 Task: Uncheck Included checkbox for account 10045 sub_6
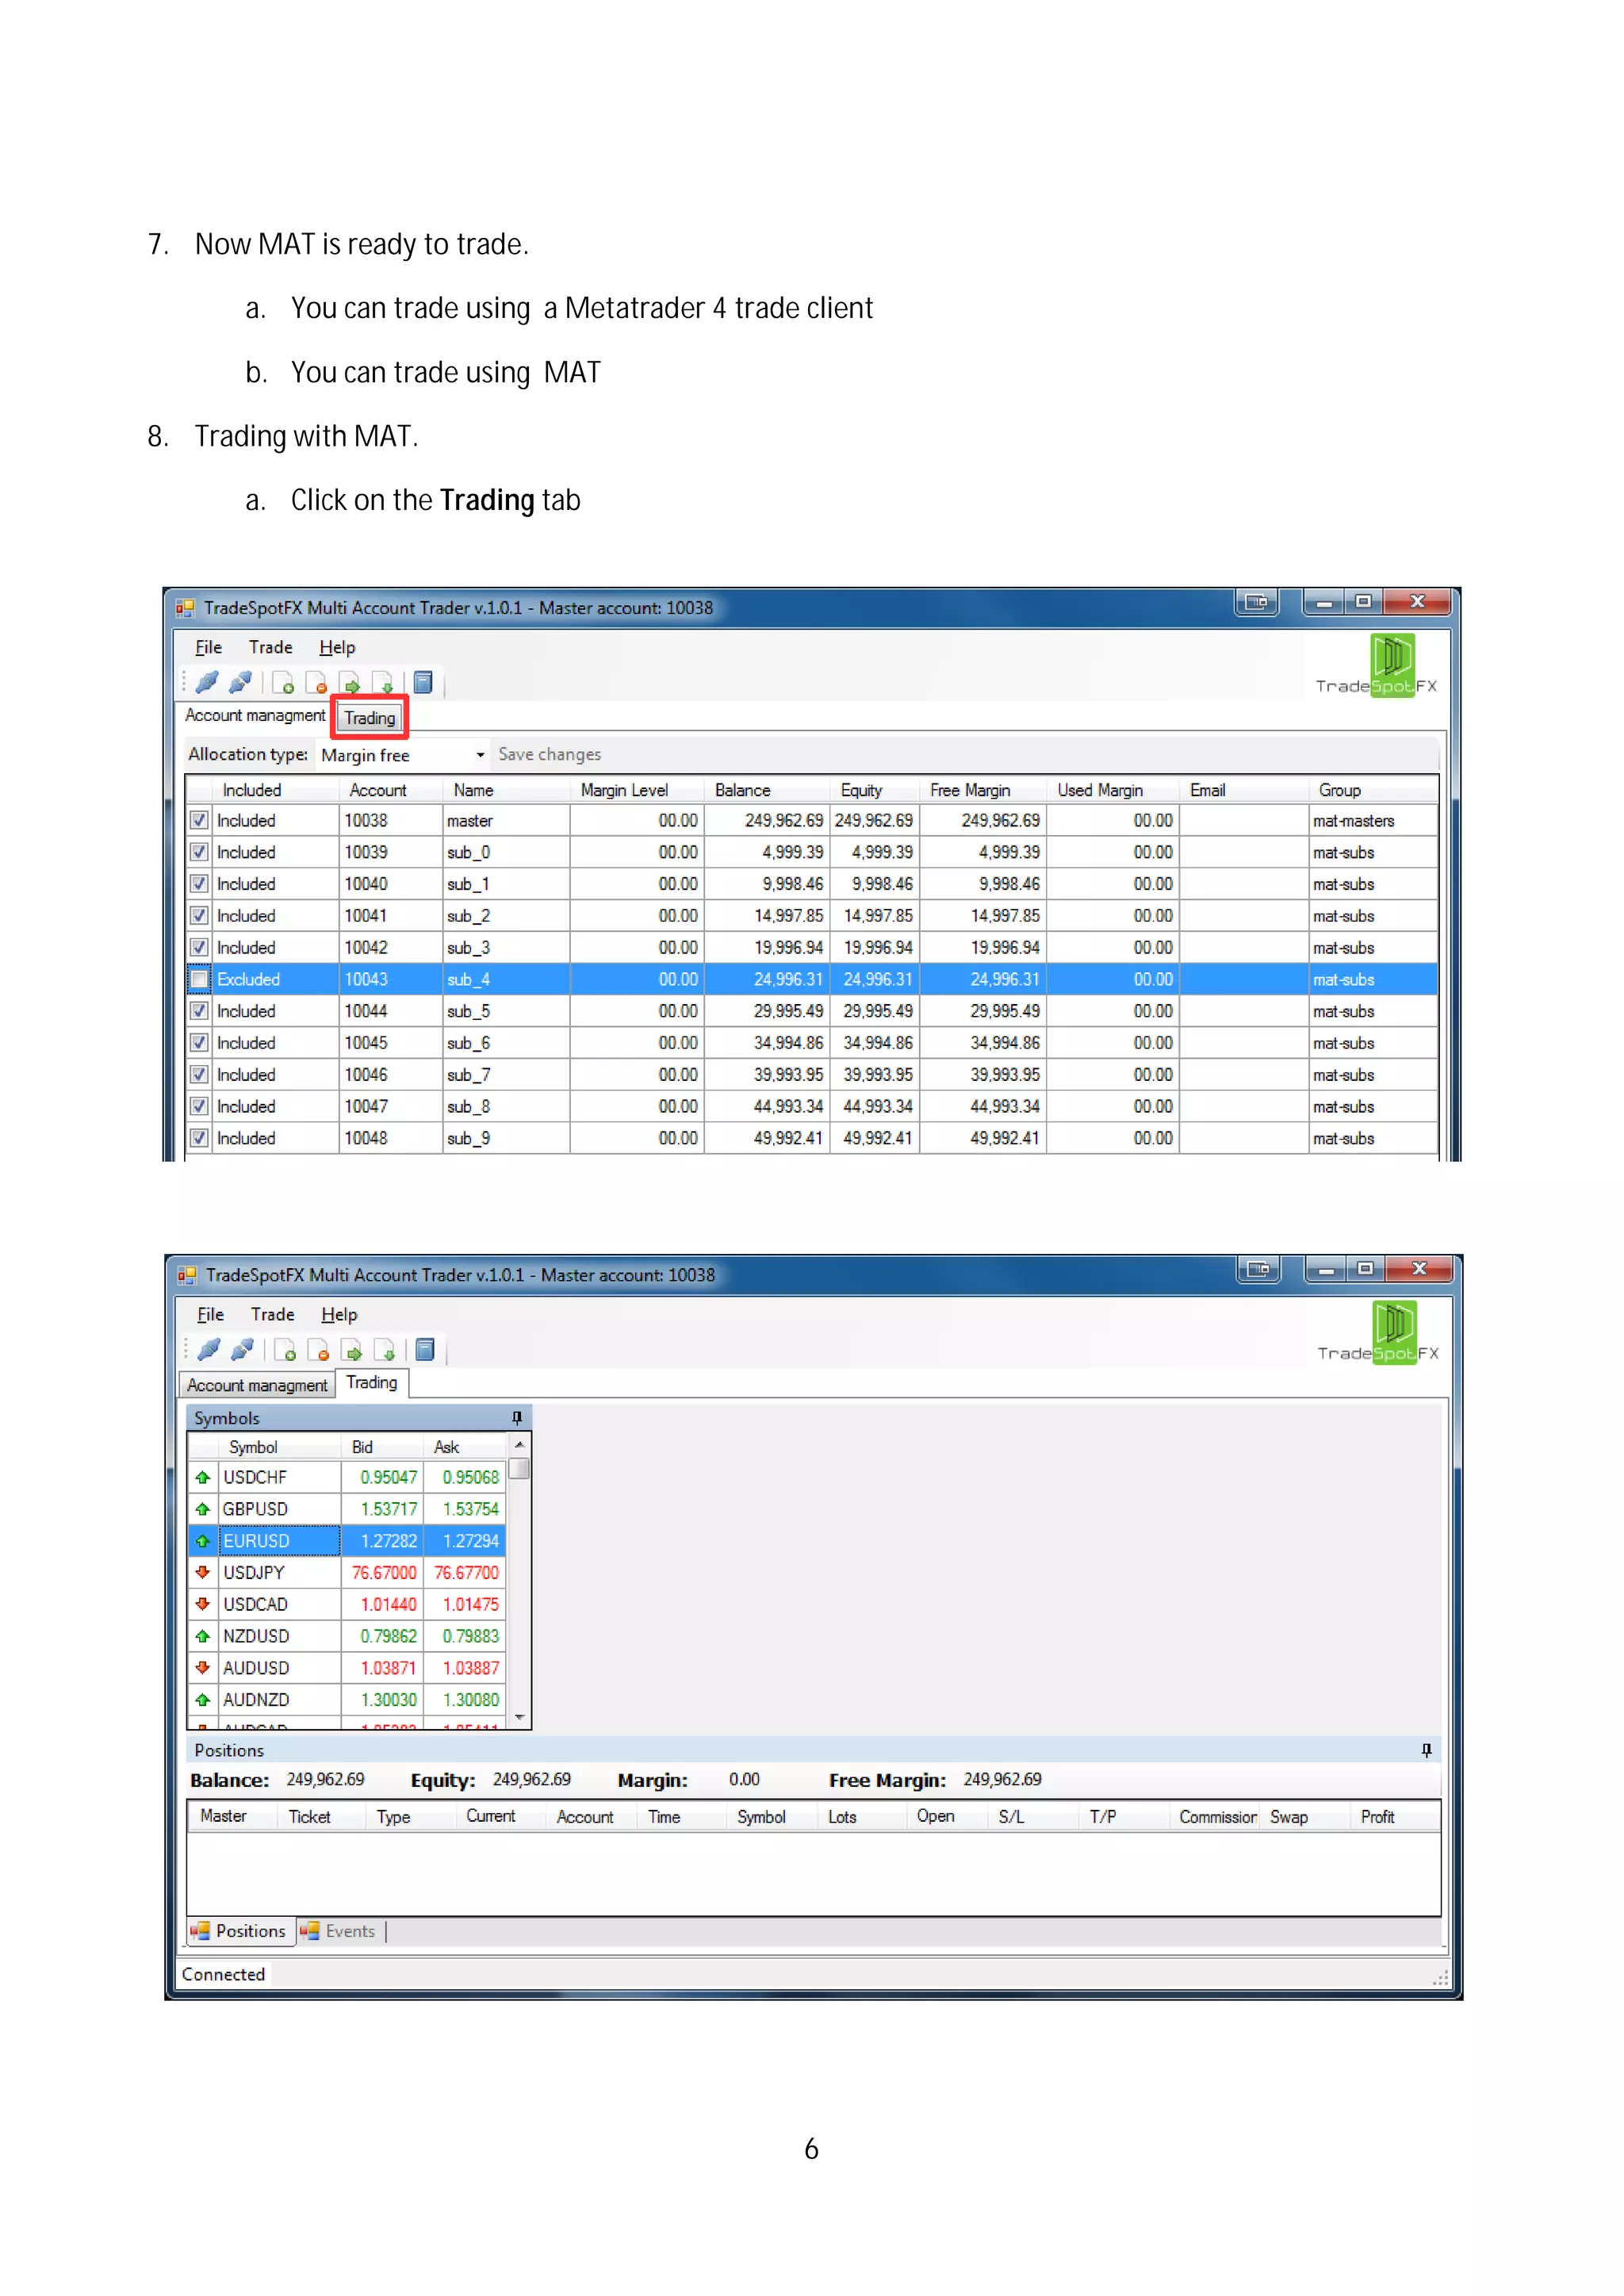[200, 1043]
